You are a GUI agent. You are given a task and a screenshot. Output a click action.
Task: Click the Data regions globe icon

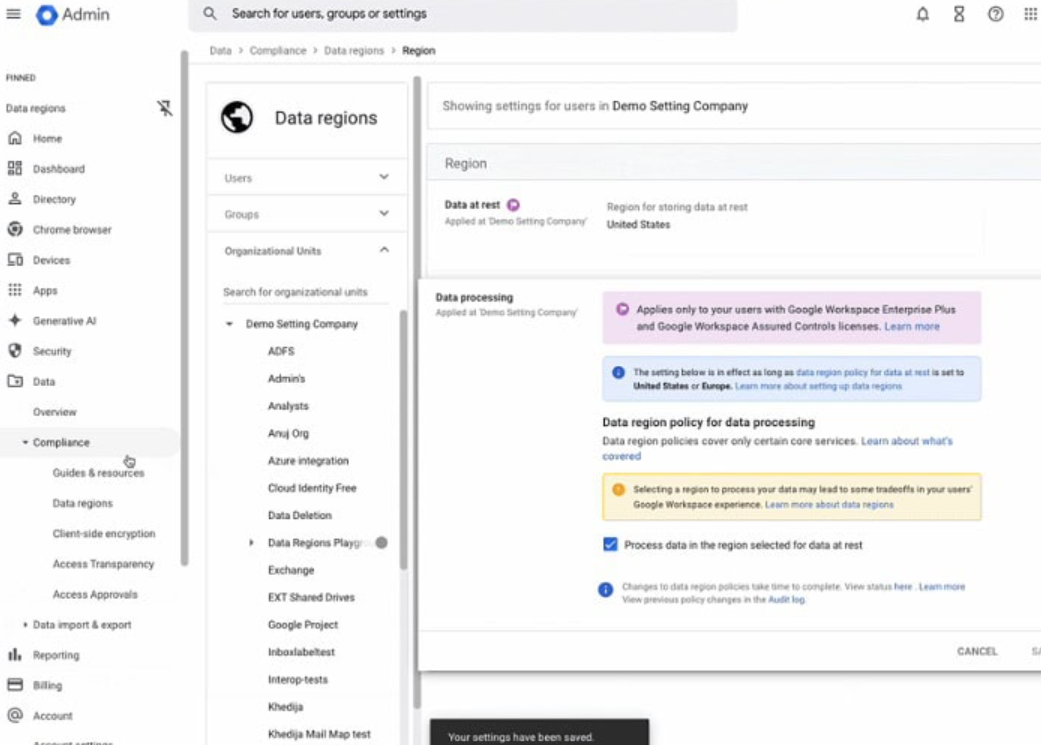(237, 118)
